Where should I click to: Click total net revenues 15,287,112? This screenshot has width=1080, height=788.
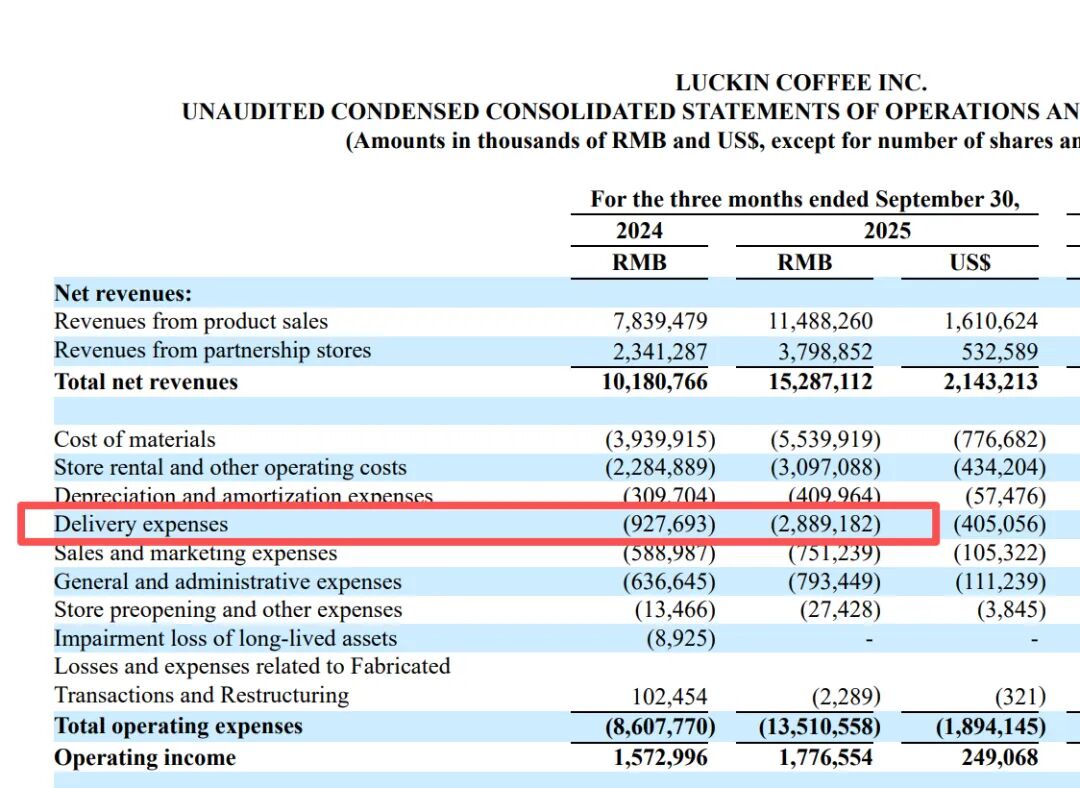pos(821,382)
